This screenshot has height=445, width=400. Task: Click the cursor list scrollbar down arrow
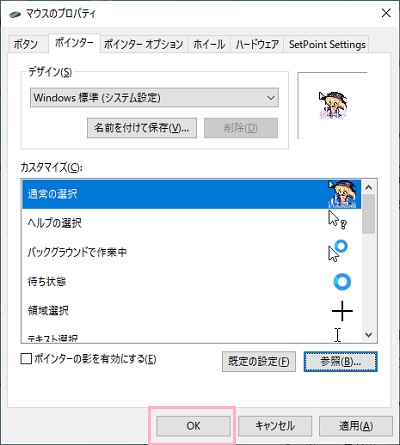[369, 335]
